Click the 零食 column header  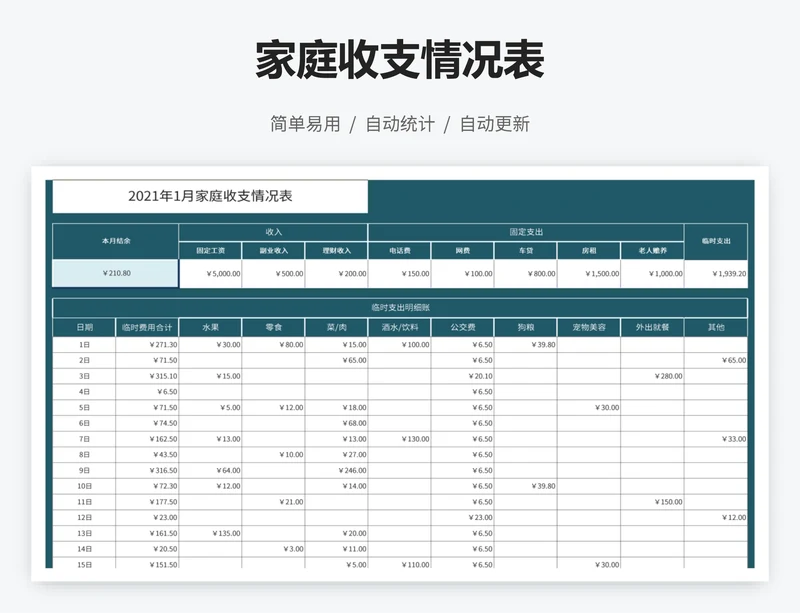point(273,327)
